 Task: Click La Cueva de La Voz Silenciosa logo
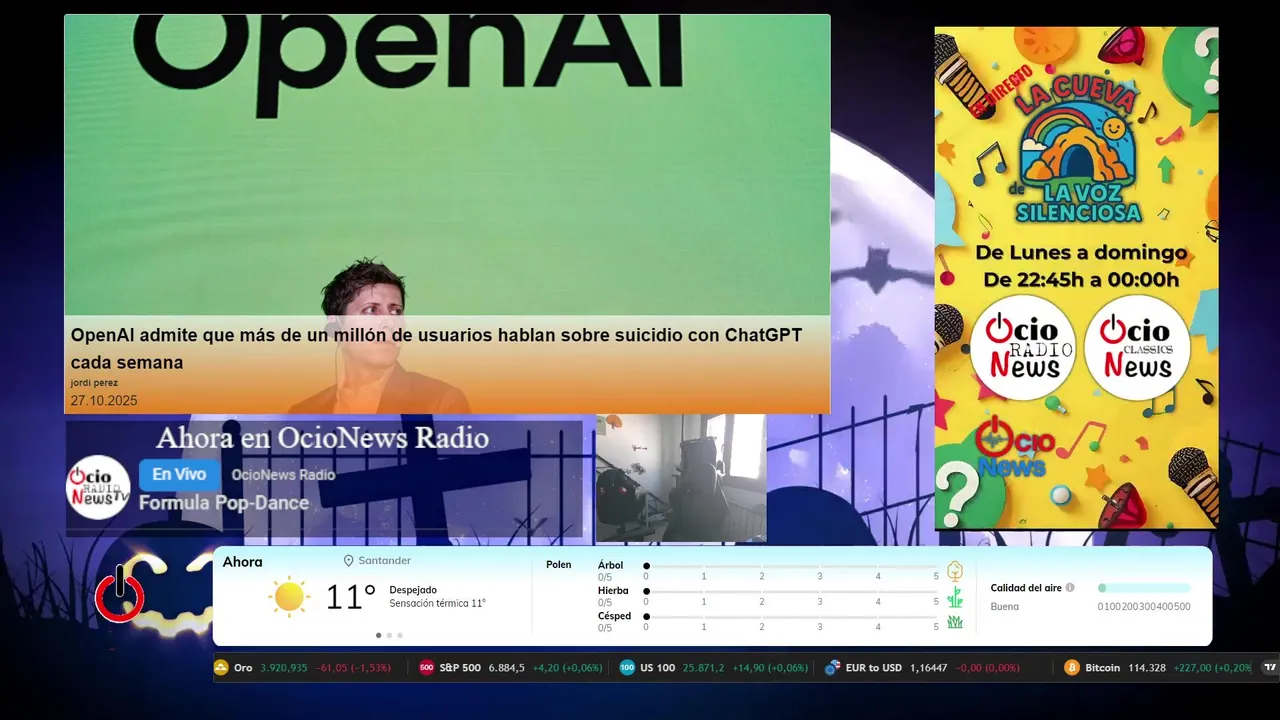[x=1078, y=150]
